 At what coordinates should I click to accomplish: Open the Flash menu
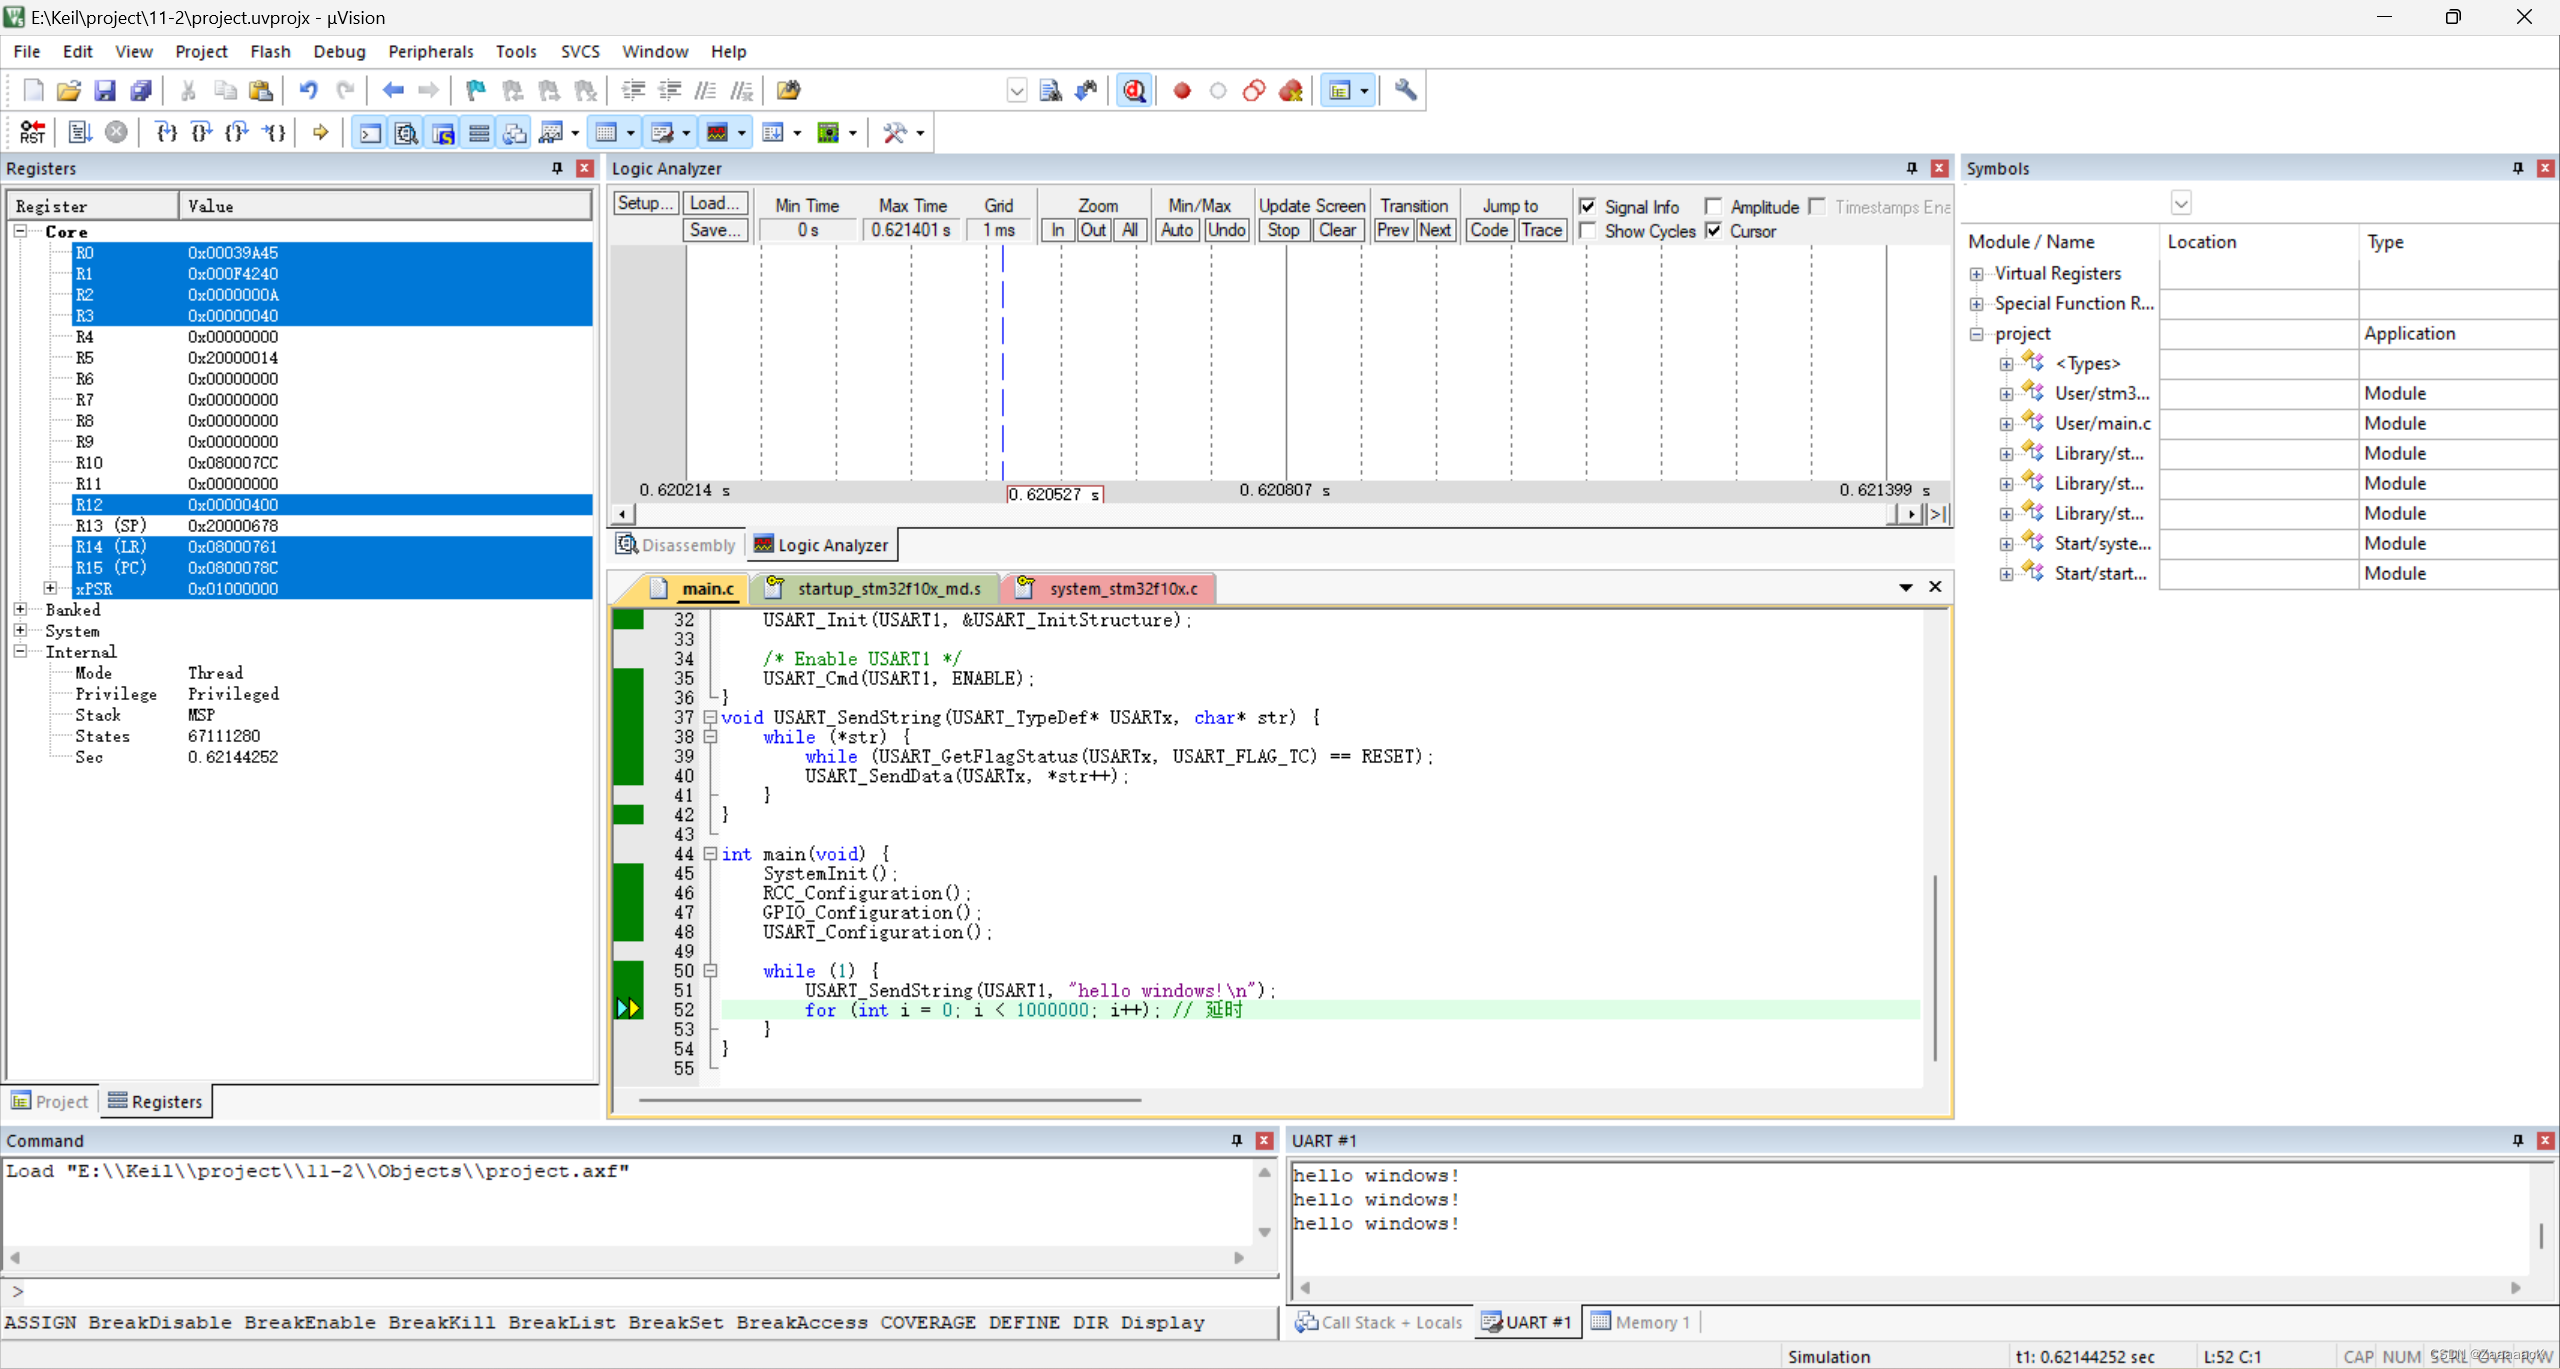click(x=270, y=51)
